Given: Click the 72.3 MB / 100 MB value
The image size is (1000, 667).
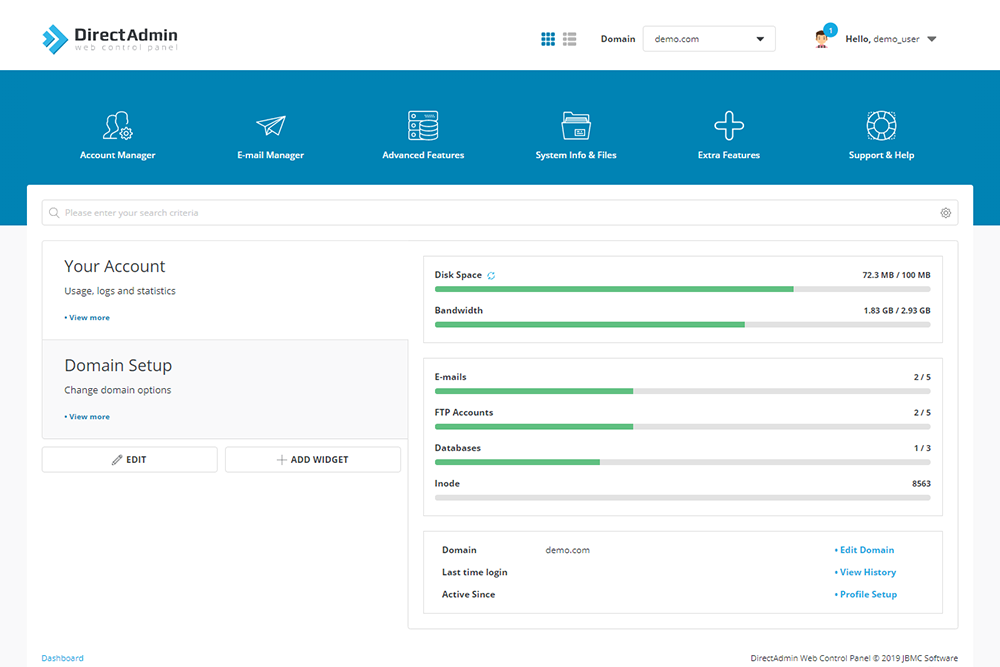Looking at the screenshot, I should [896, 275].
